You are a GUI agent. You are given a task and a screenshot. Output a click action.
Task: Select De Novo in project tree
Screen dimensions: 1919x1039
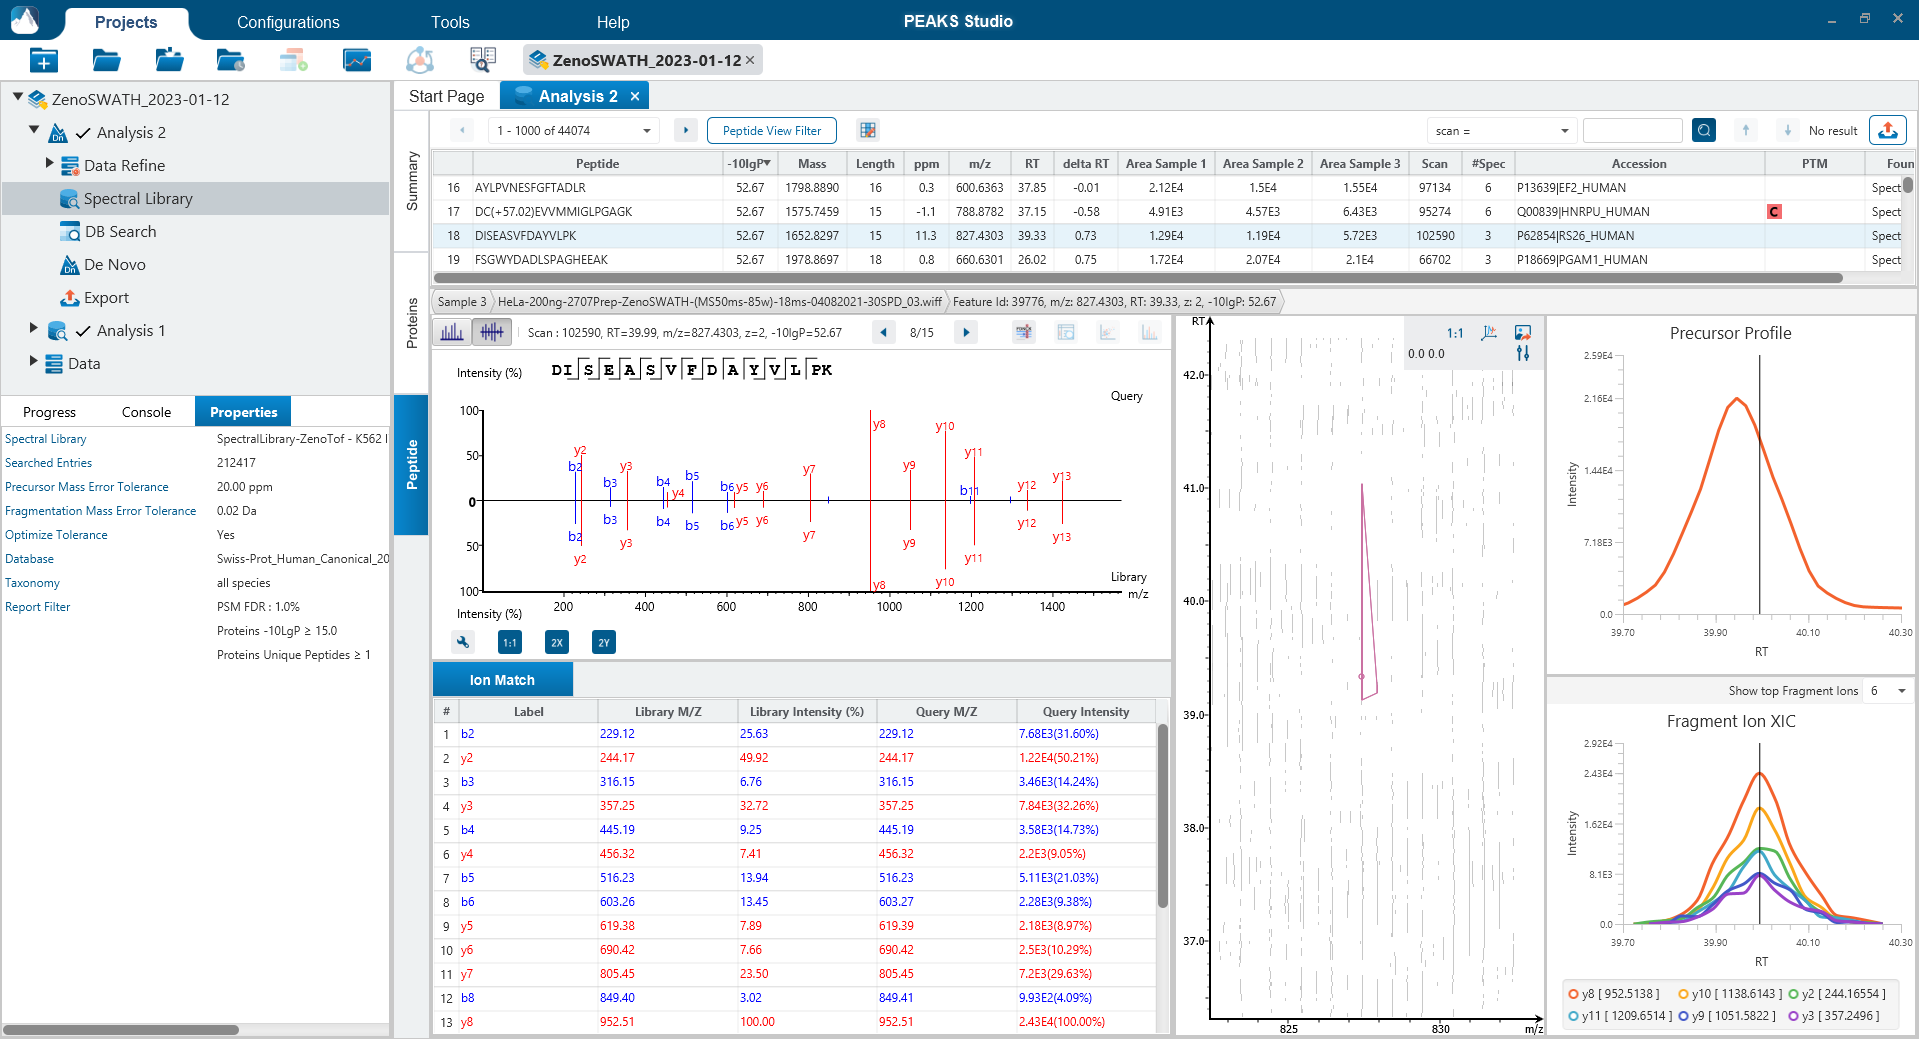[114, 264]
